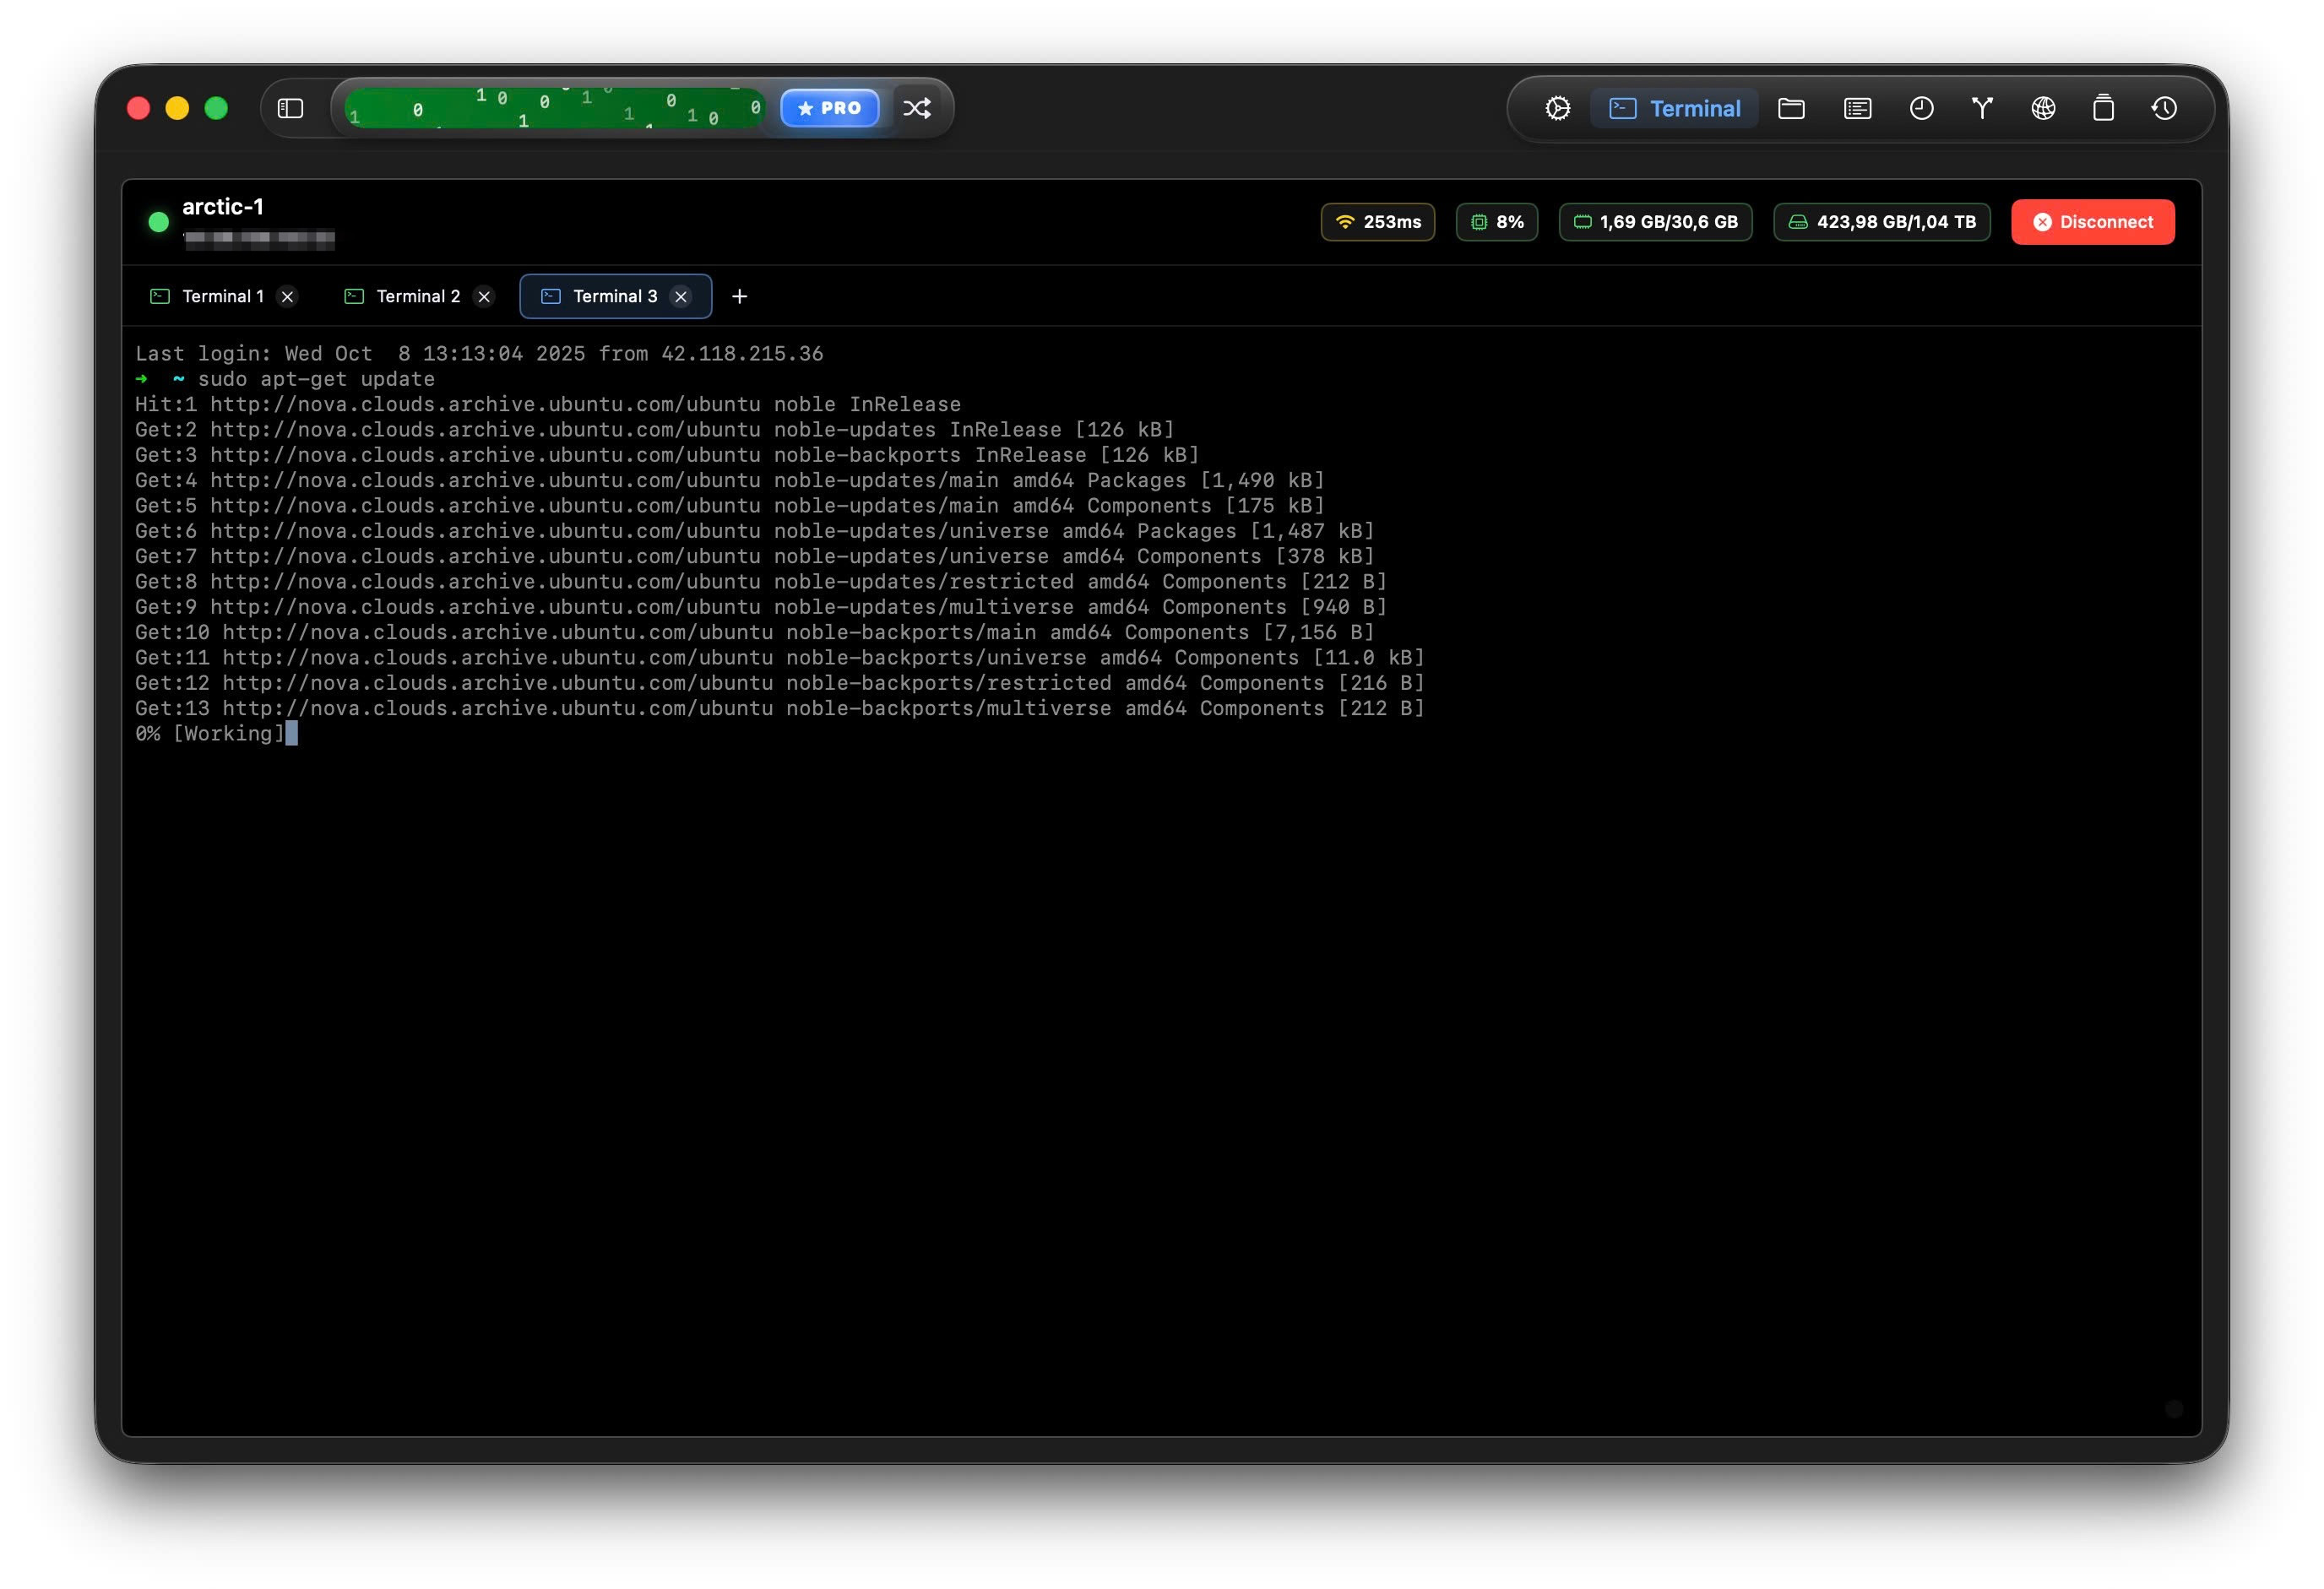Add a new terminal tab
Screen dimensions: 2324x1589
739,296
